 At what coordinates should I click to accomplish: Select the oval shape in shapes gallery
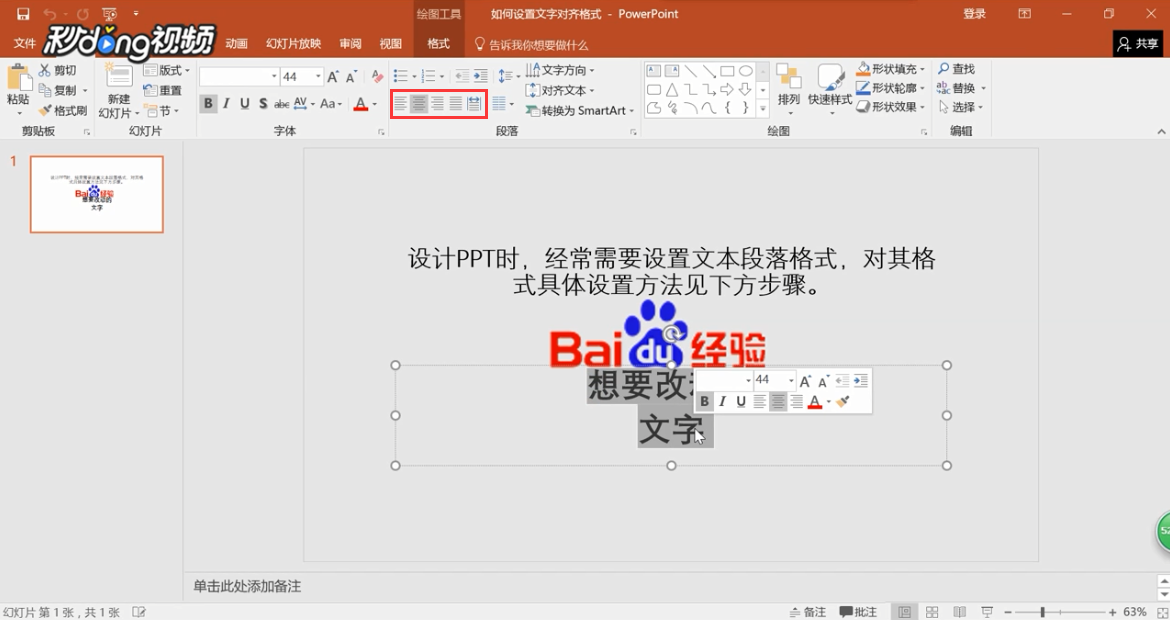(745, 72)
